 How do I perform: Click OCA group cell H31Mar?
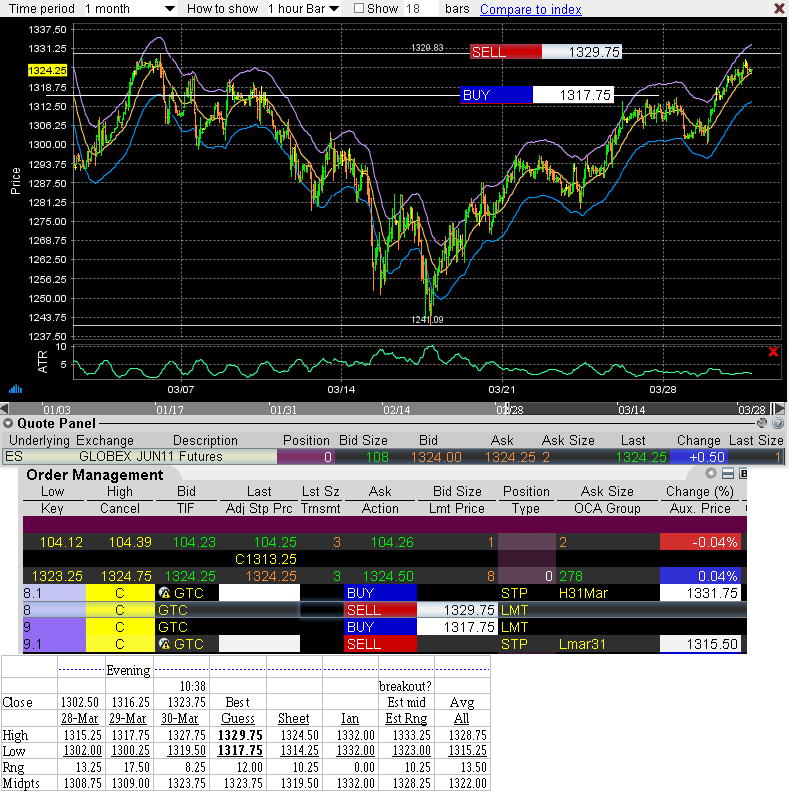coord(607,593)
